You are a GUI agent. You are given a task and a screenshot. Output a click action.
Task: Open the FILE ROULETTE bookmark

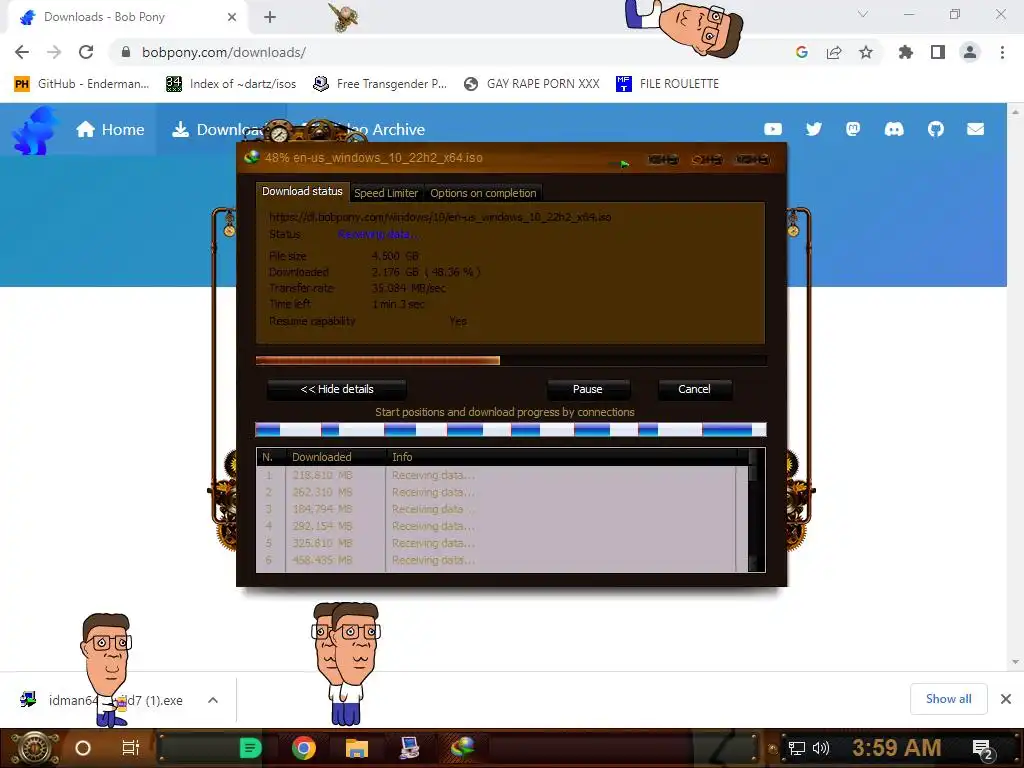point(667,84)
